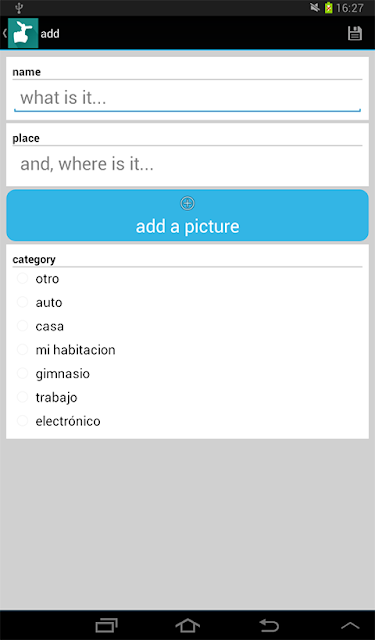375x640 pixels.
Task: Select electrónico category radio button
Action: tap(22, 420)
